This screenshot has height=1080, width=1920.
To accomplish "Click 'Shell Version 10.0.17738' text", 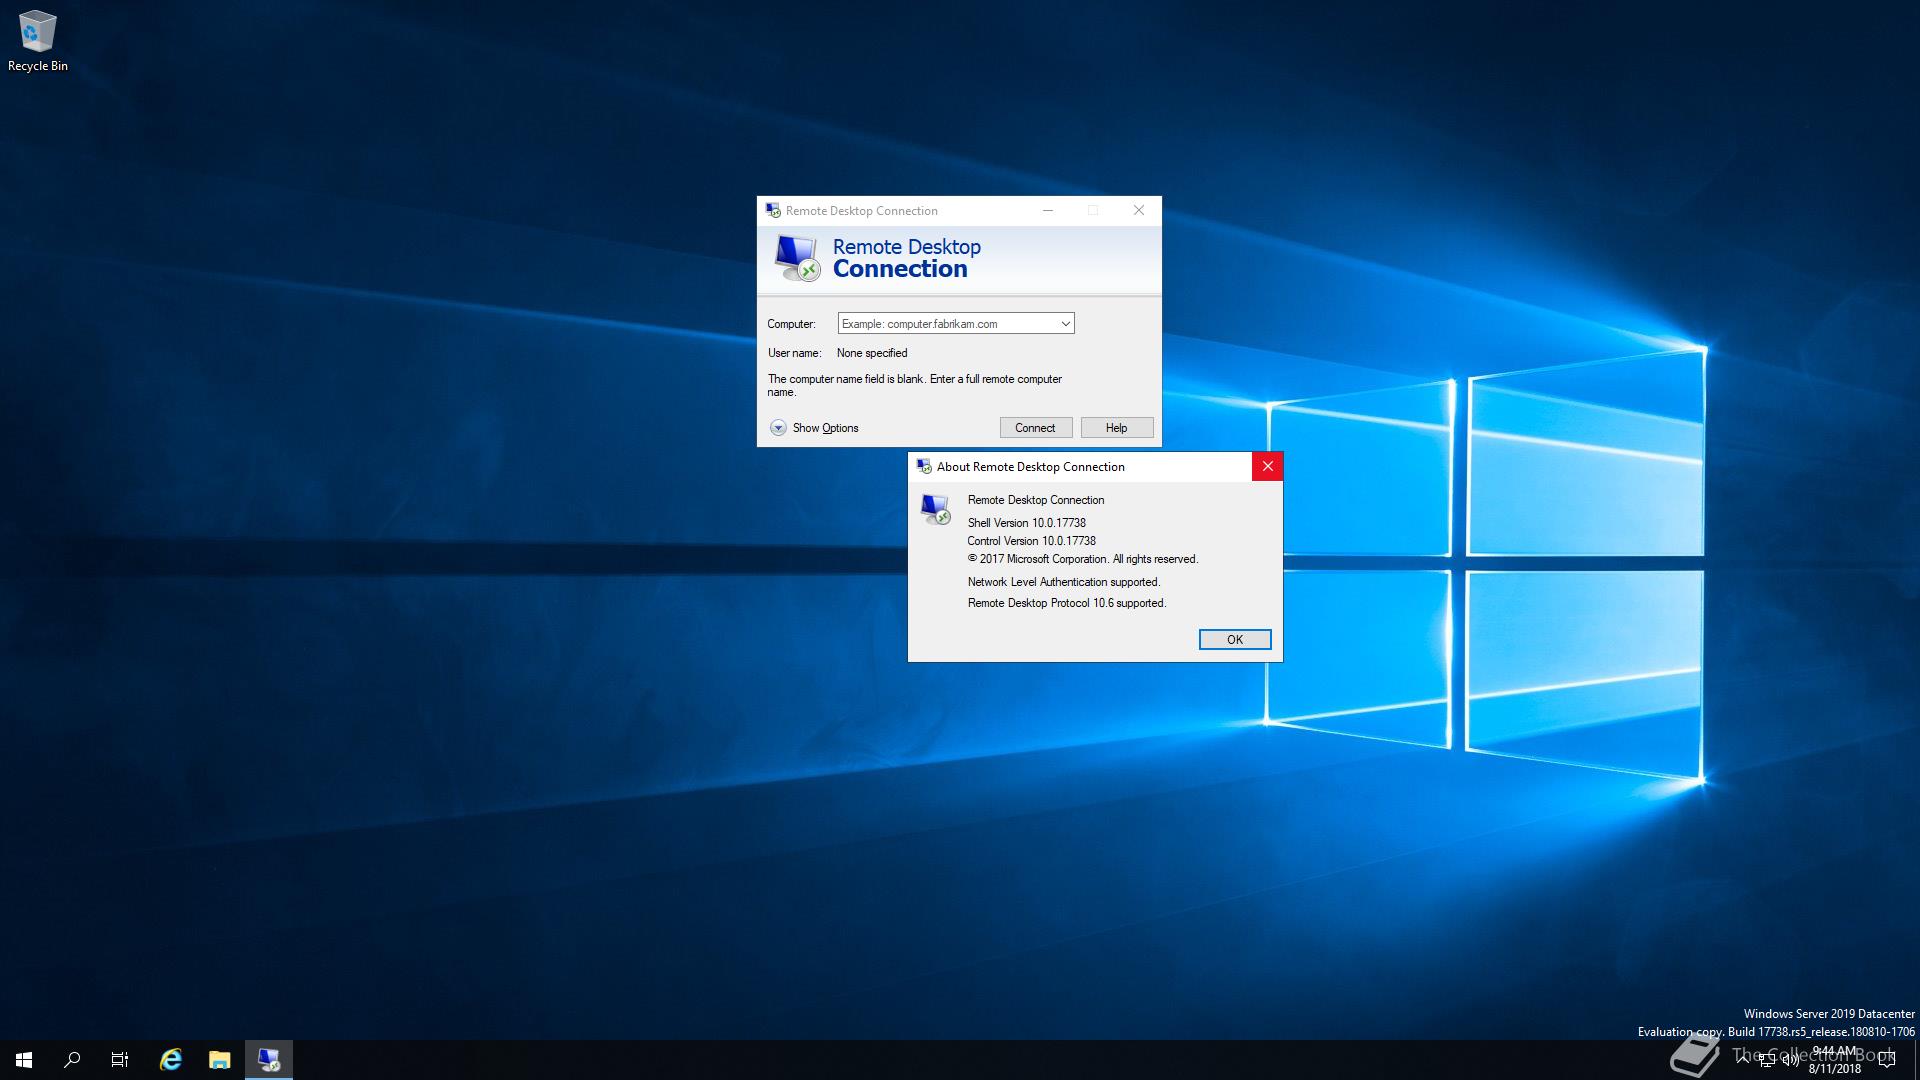I will 1027,523.
